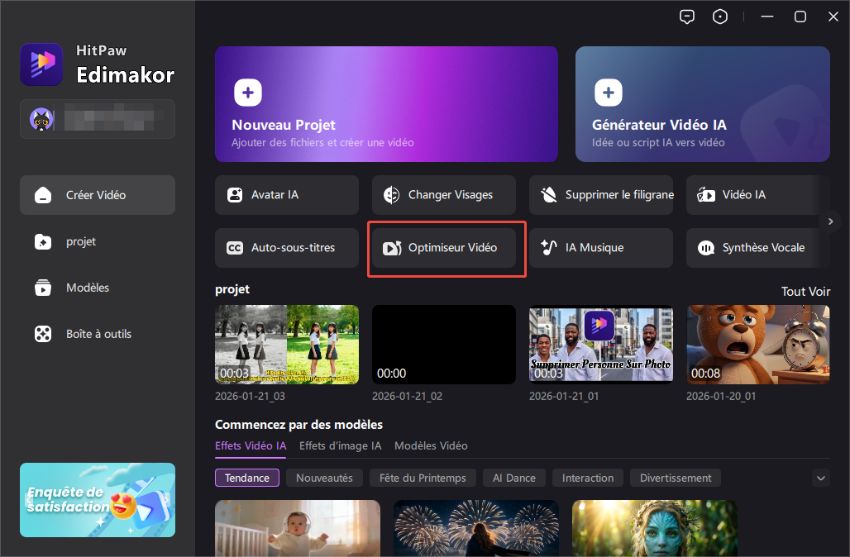
Task: Open teddy bear project 2026-01-20_01
Action: pyautogui.click(x=758, y=345)
